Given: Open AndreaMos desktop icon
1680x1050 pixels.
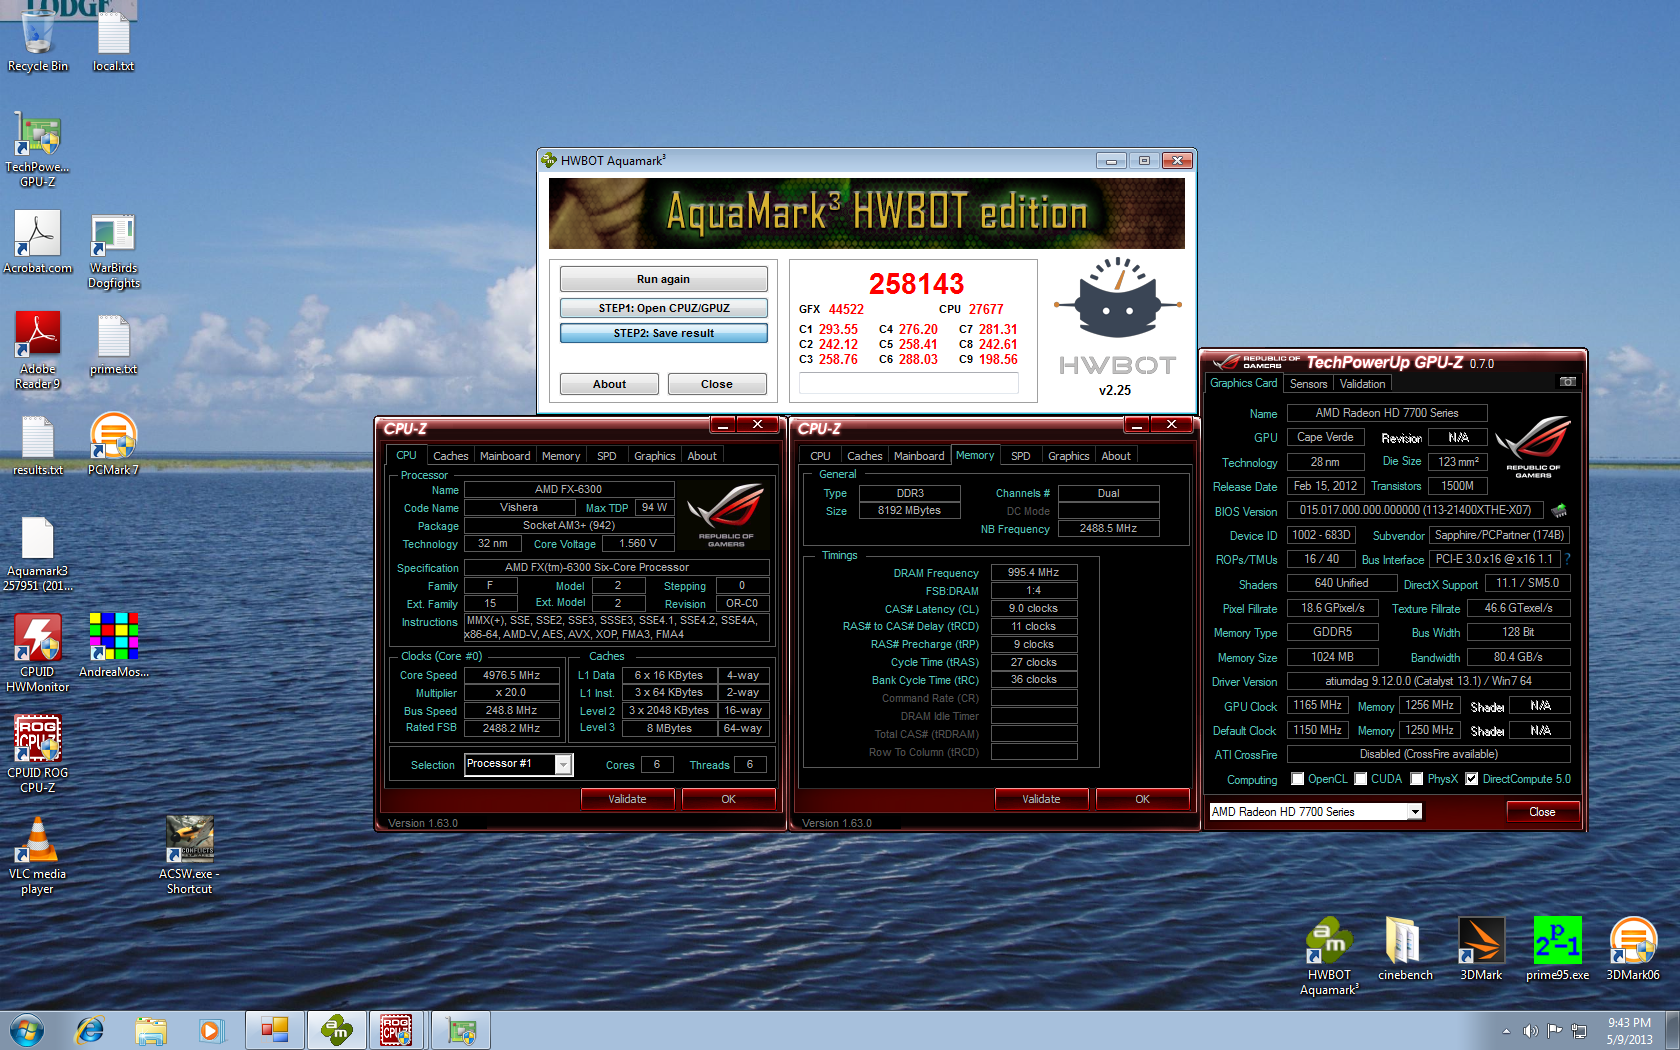Looking at the screenshot, I should [113, 645].
